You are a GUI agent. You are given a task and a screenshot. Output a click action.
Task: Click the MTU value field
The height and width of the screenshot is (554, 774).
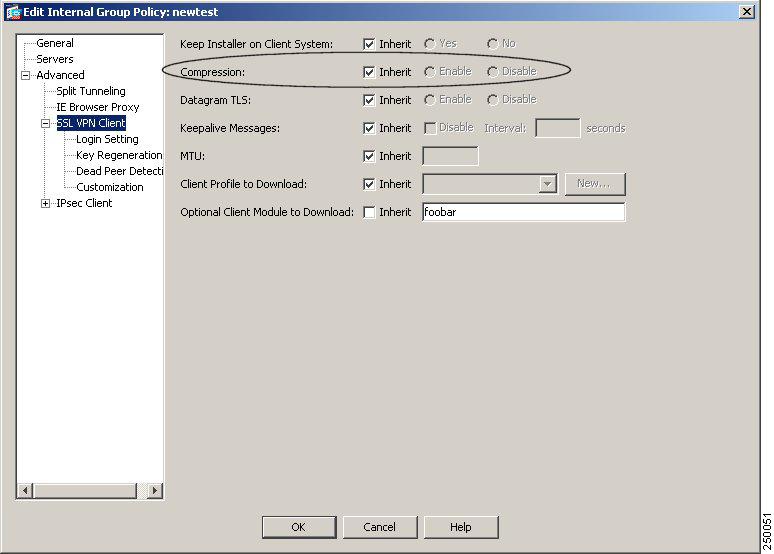pyautogui.click(x=451, y=156)
